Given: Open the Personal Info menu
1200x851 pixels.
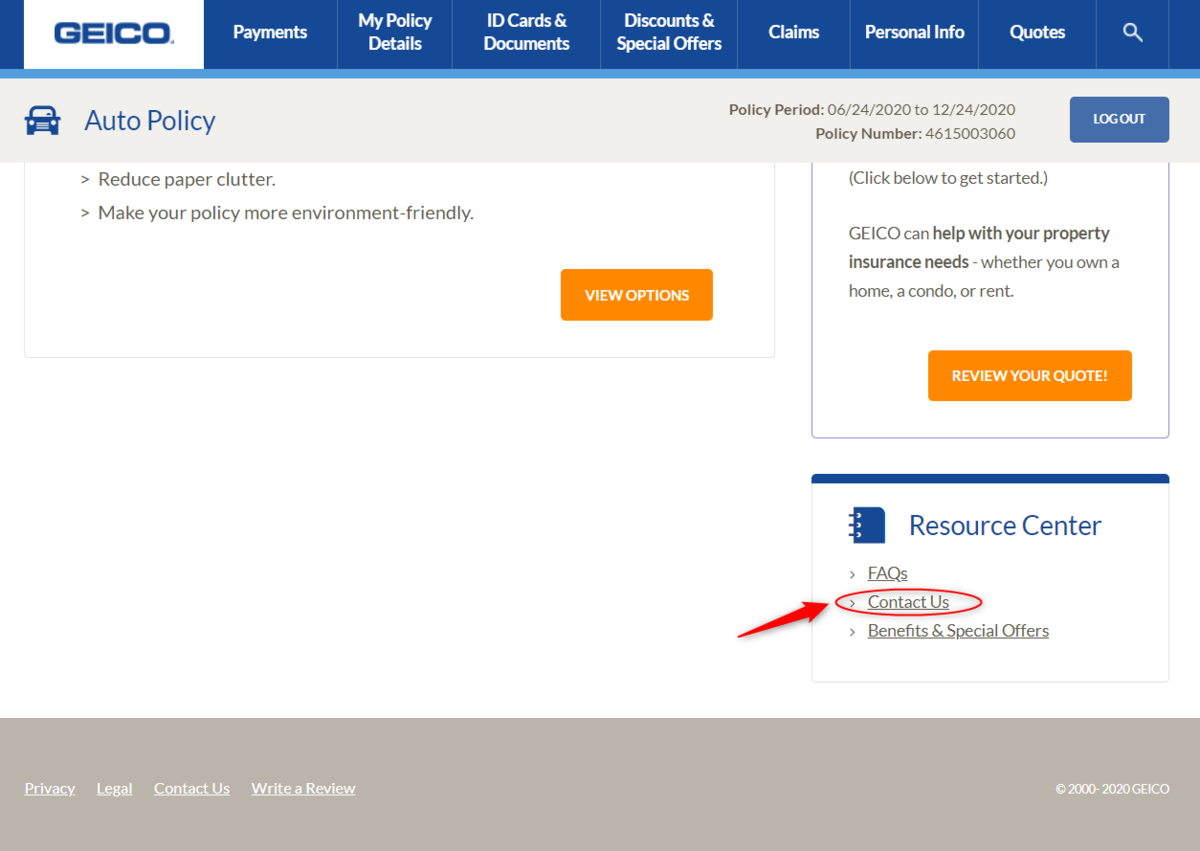Looking at the screenshot, I should pos(914,33).
